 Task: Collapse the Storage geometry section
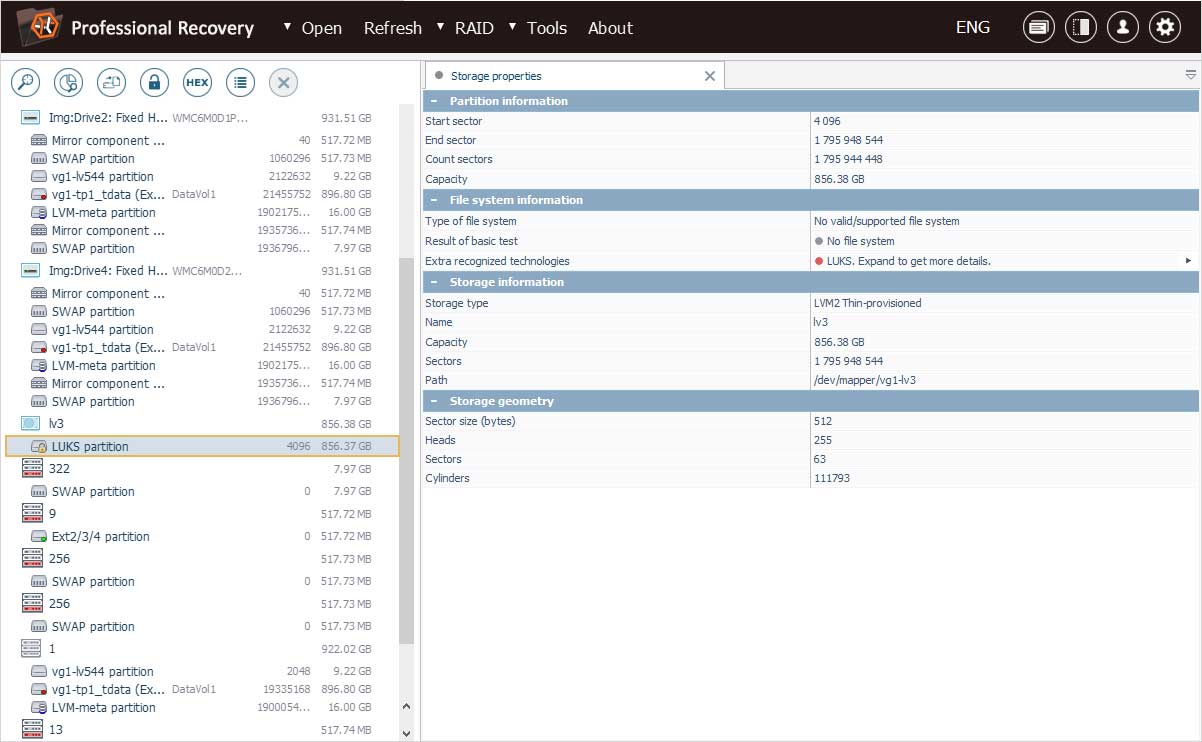[x=434, y=401]
